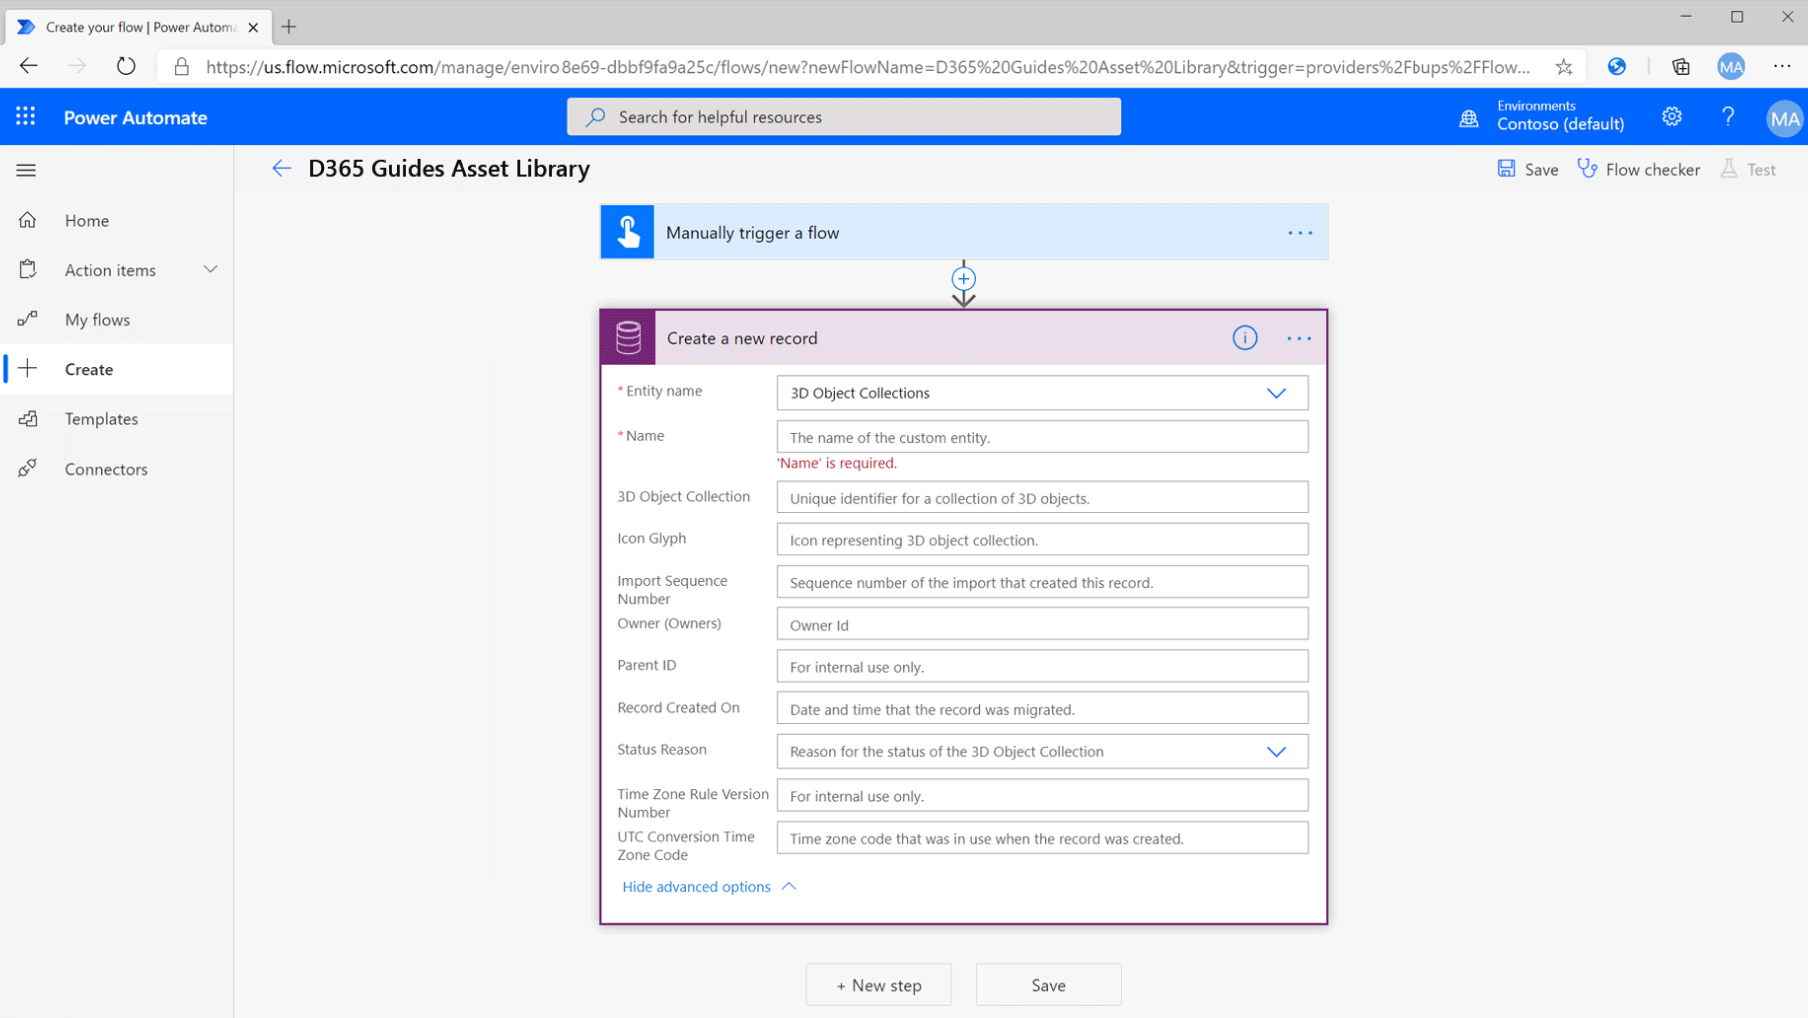This screenshot has height=1018, width=1808.
Task: Click the insert step plus circle between cards
Action: click(963, 279)
